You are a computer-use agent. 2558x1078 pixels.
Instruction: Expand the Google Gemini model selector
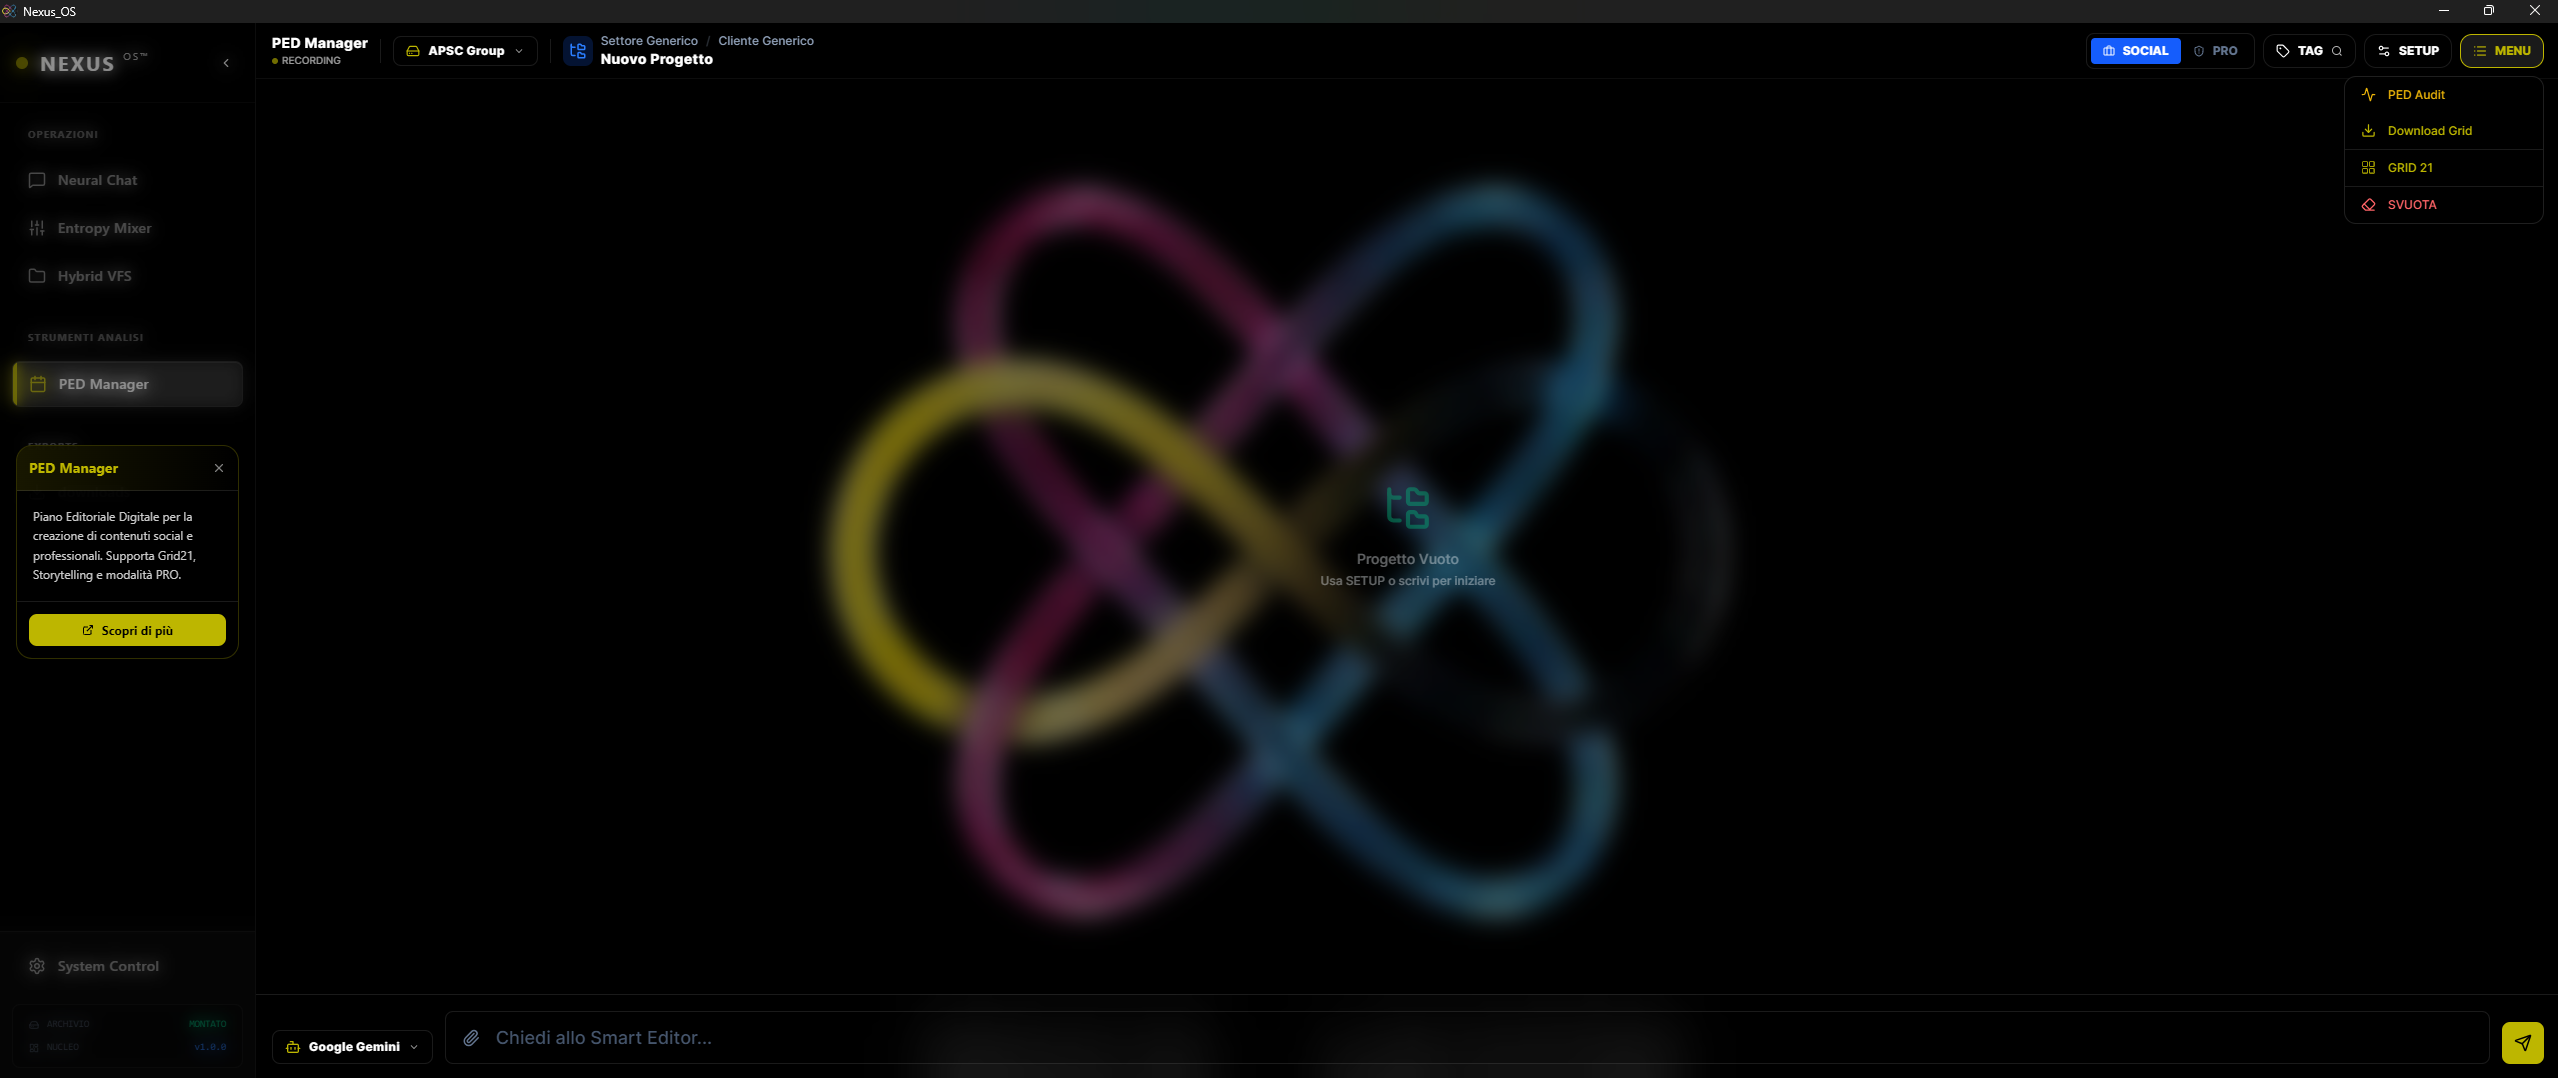point(352,1047)
